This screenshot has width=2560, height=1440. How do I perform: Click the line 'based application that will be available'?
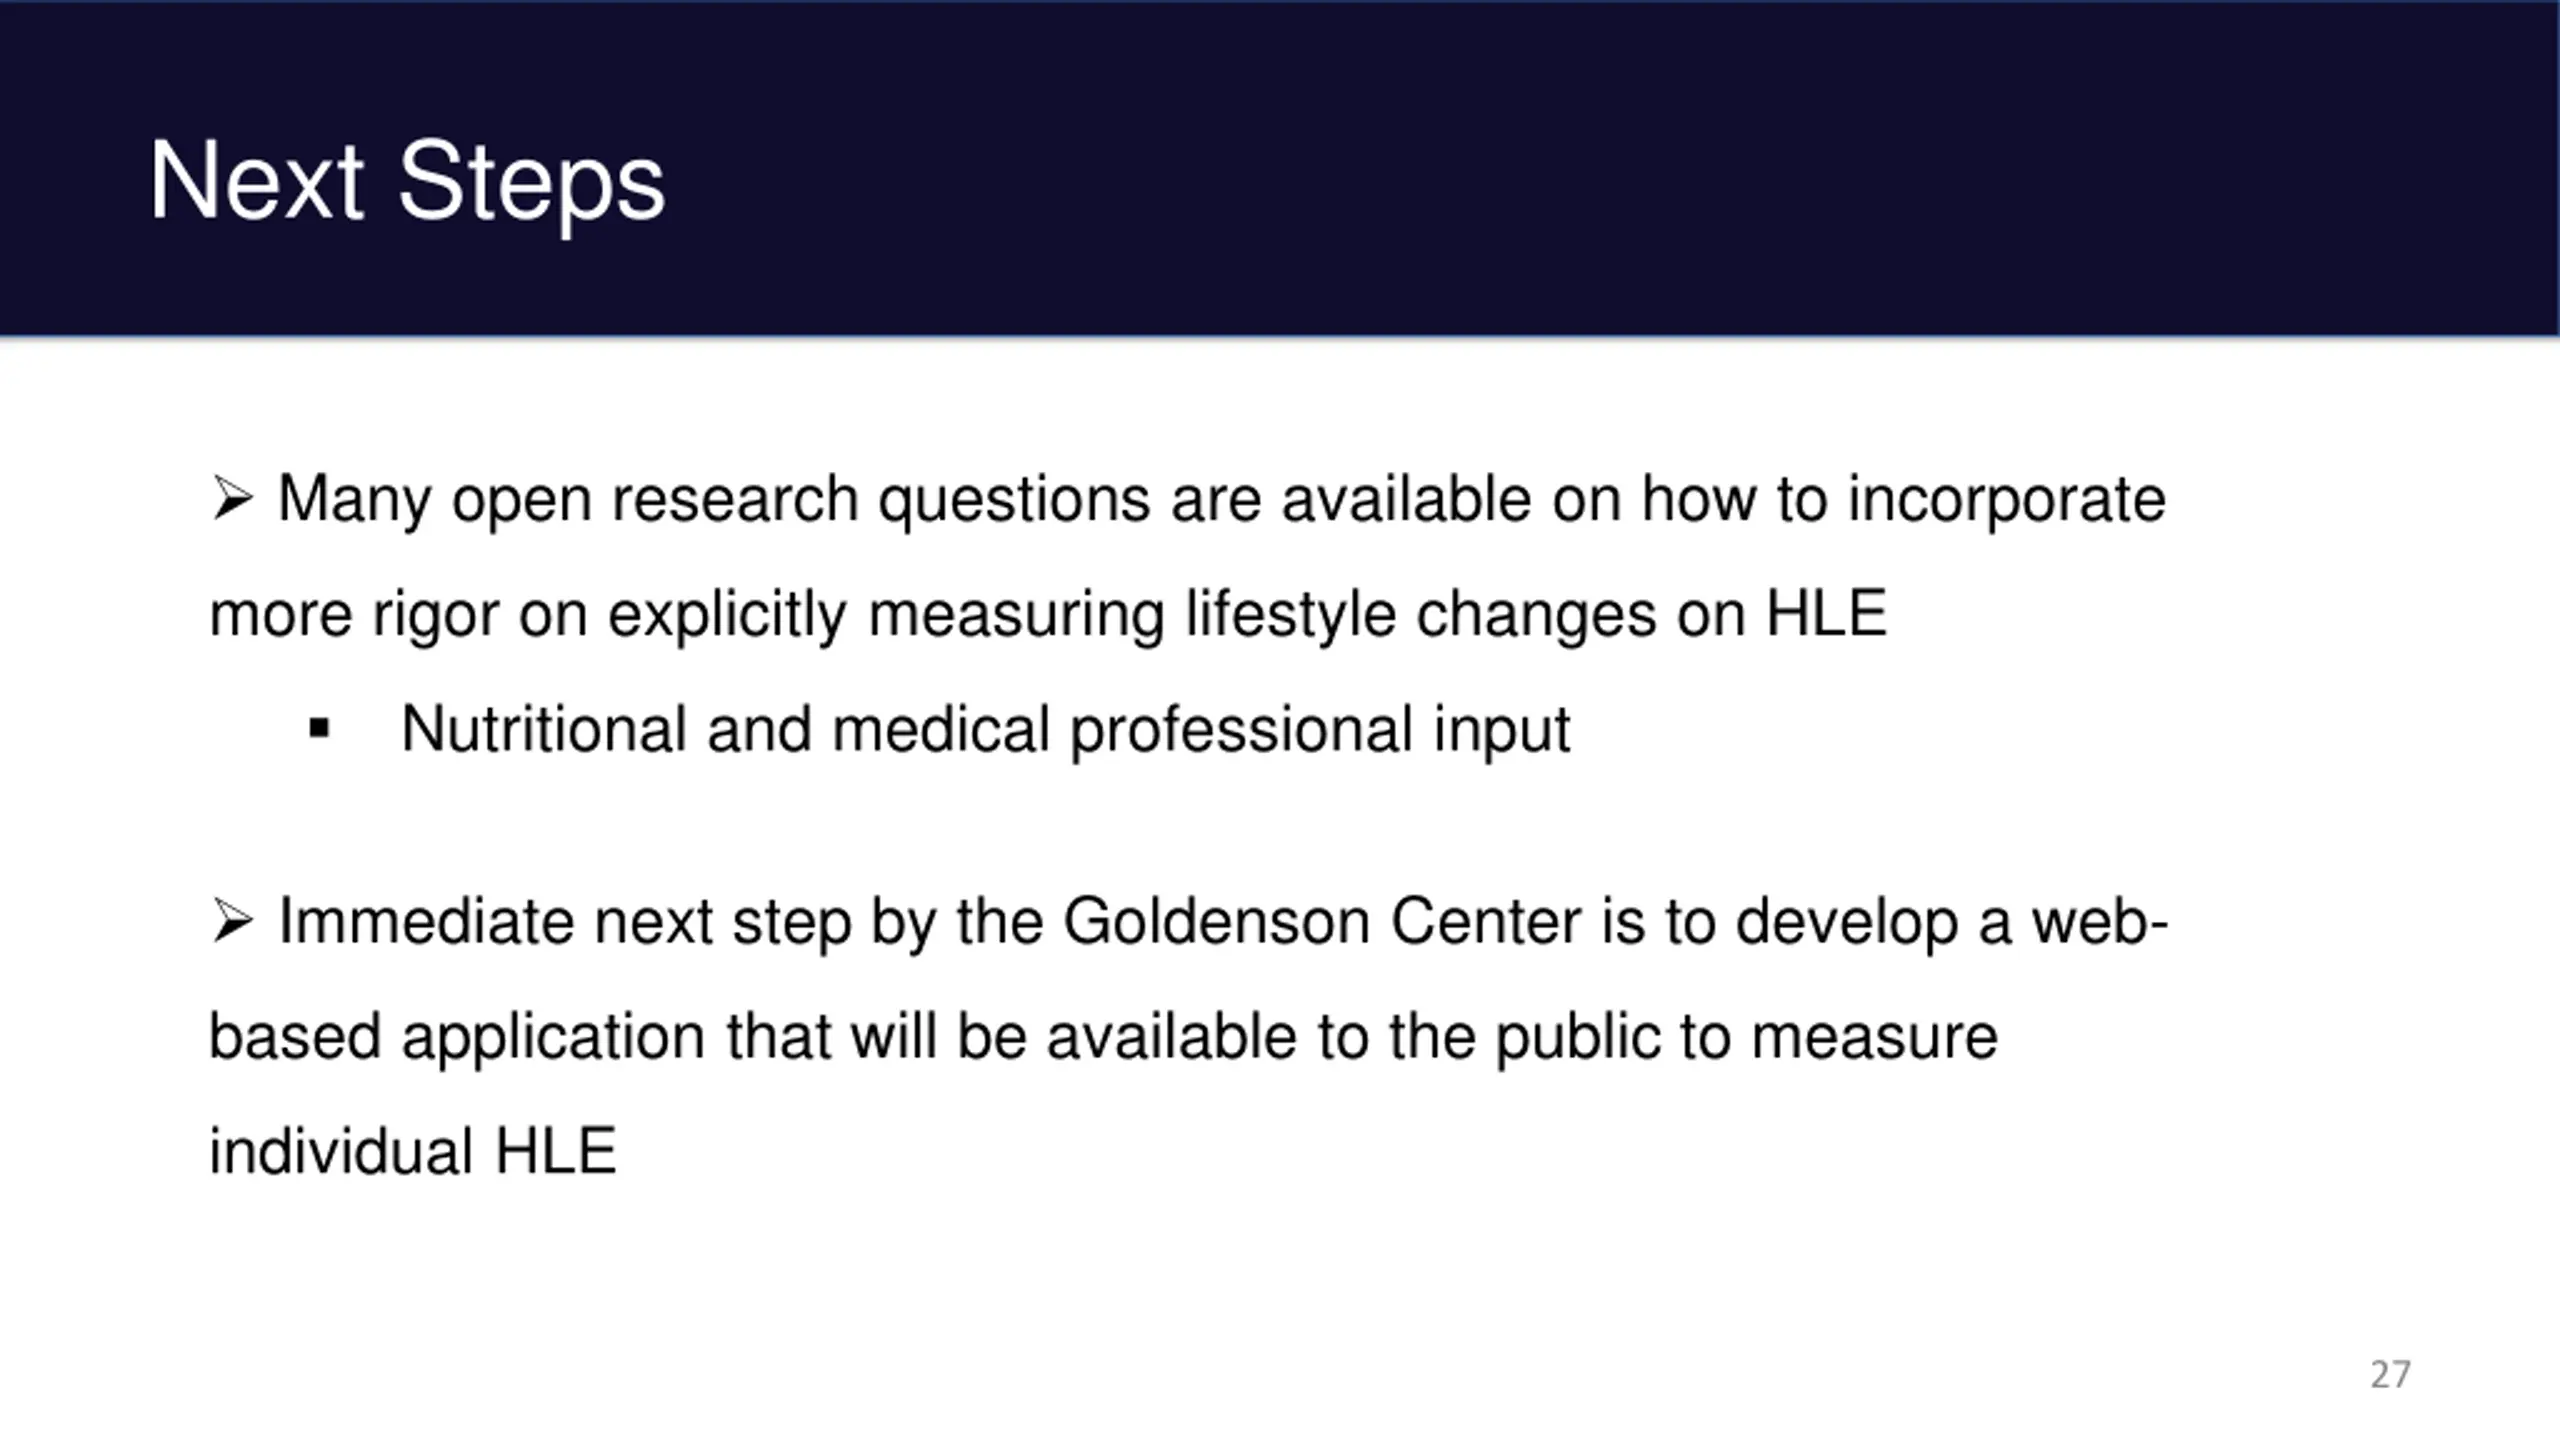[1103, 1036]
